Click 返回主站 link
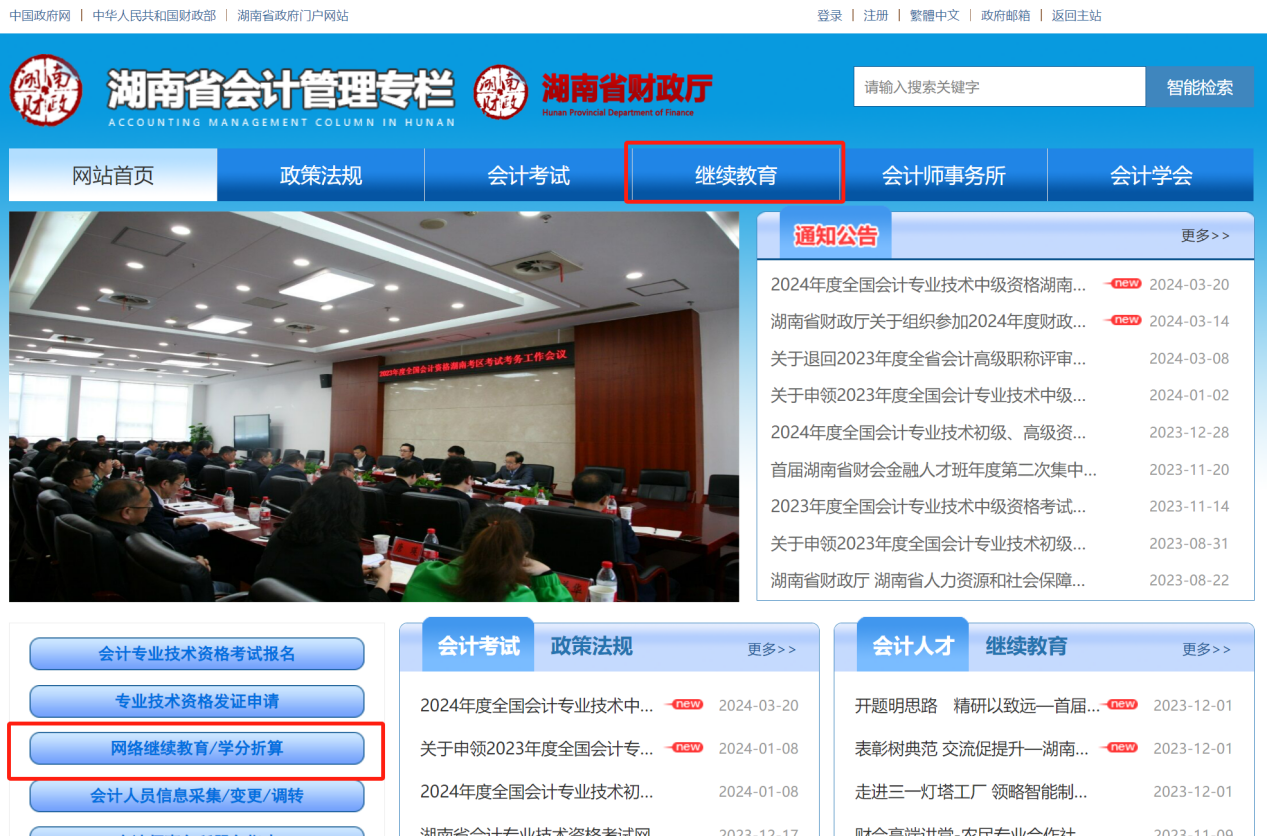 (x=1077, y=15)
